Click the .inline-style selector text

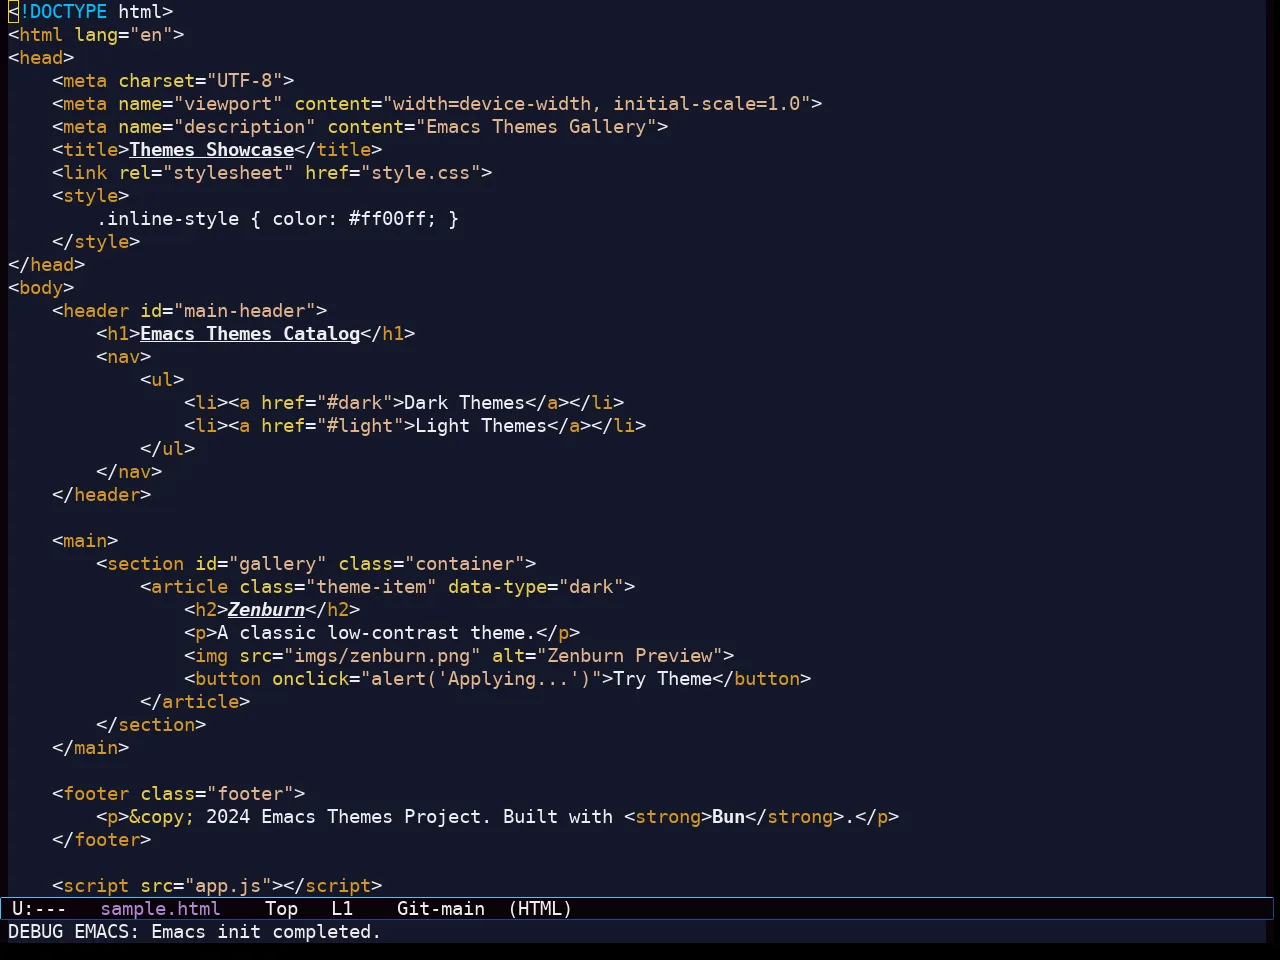click(168, 219)
